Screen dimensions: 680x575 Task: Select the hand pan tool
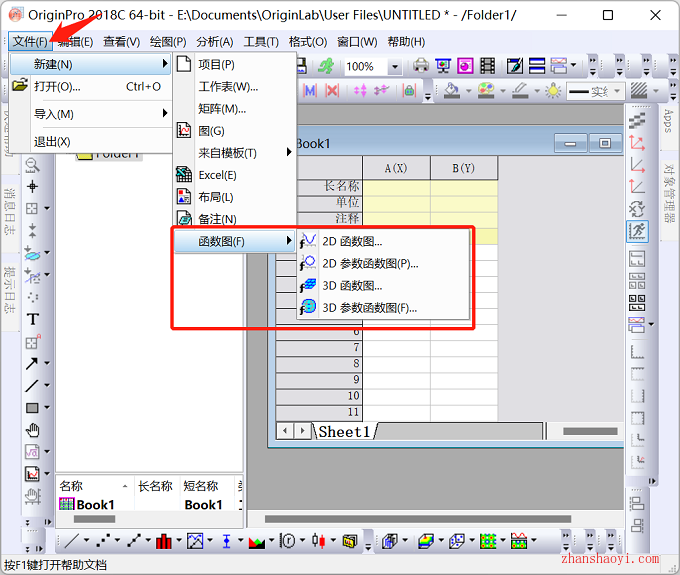33,430
